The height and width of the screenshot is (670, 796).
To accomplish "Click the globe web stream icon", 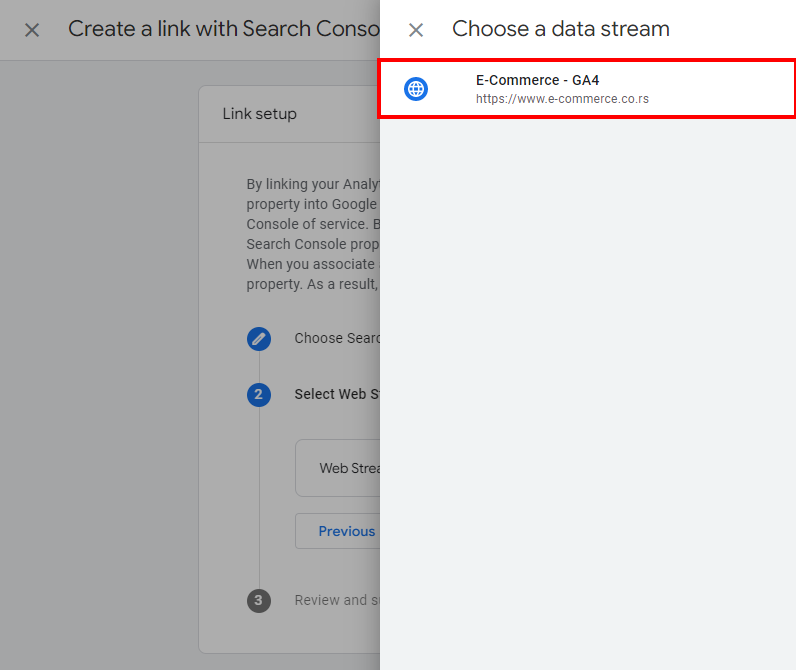I will (x=416, y=89).
